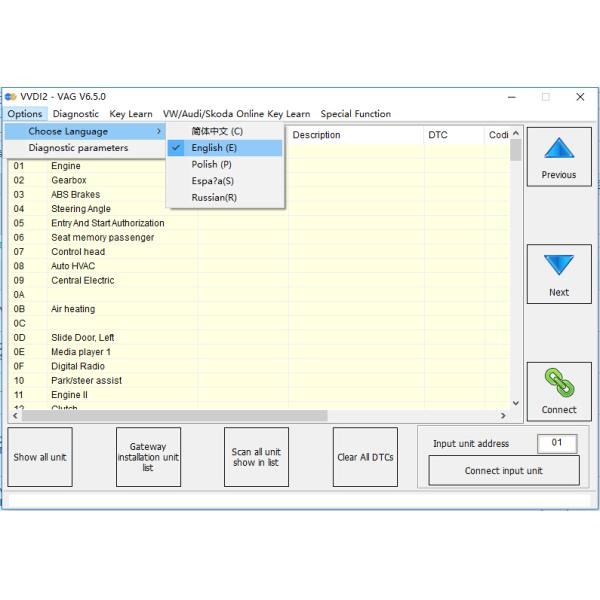Select the ABS Brakes unit row
The height and width of the screenshot is (600, 600).
coord(75,195)
